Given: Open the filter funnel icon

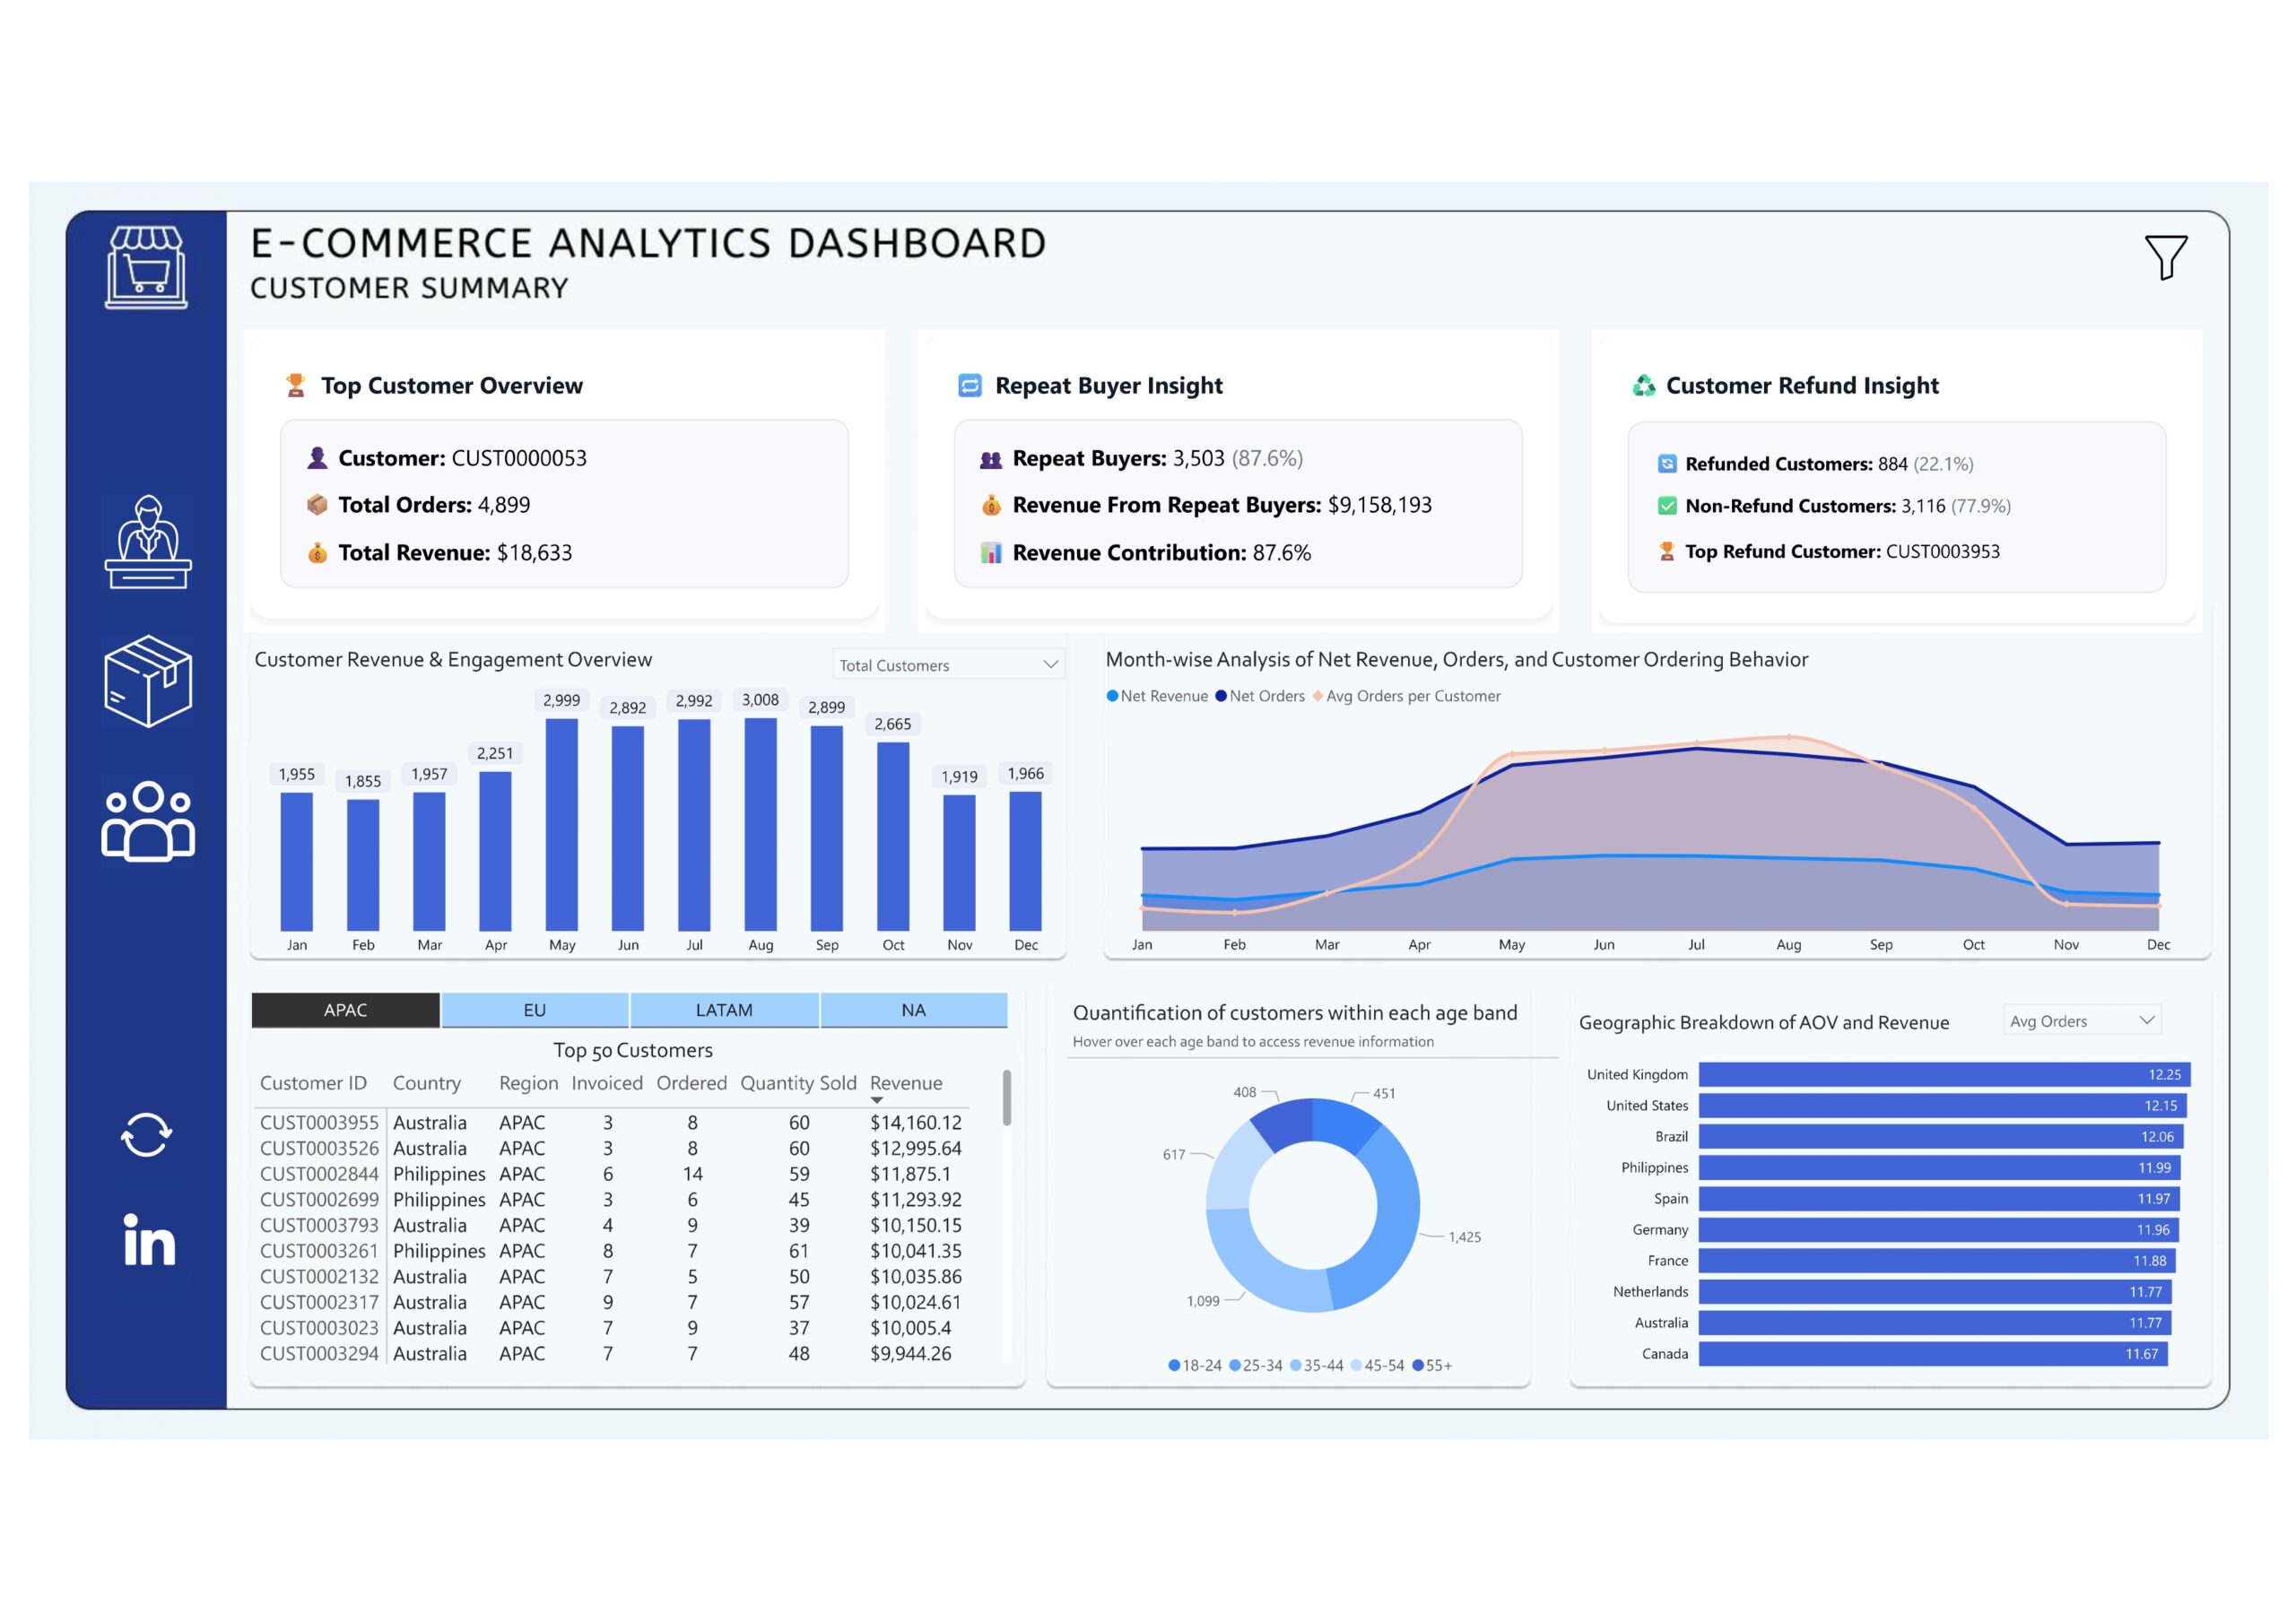Looking at the screenshot, I should [2165, 257].
